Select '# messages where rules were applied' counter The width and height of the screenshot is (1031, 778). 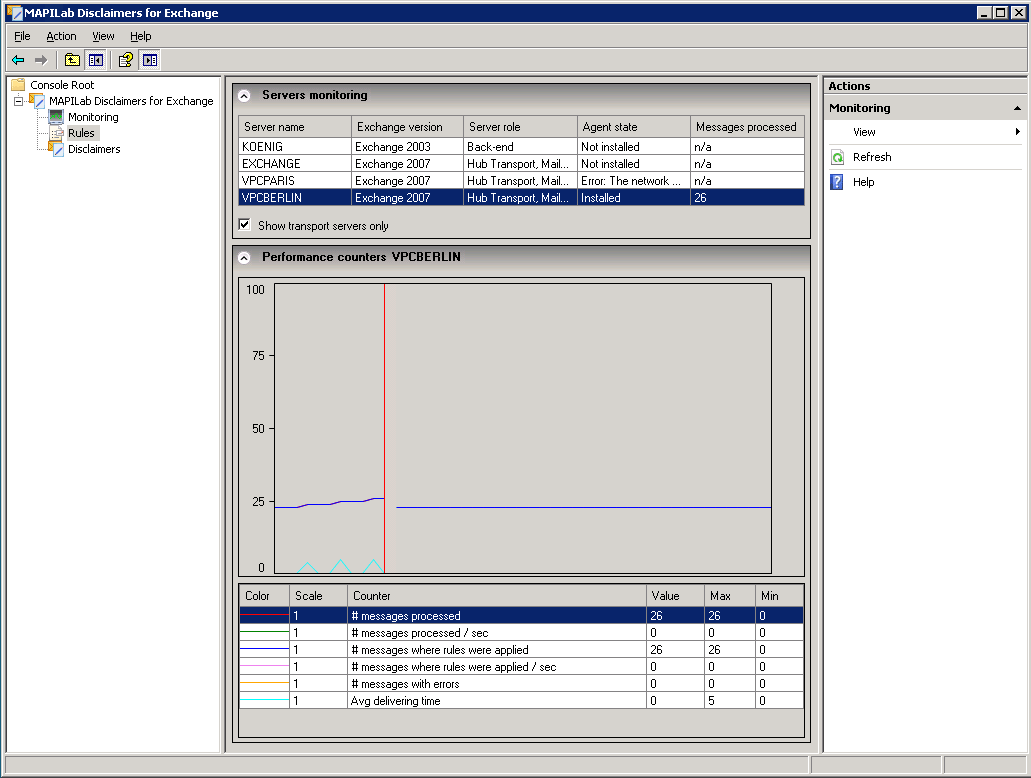tap(521, 650)
